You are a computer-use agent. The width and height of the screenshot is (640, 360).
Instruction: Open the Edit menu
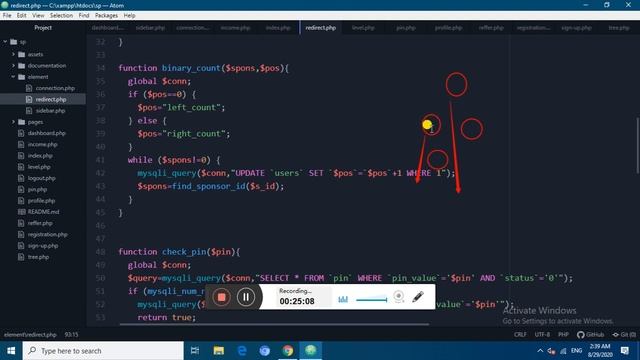22,16
